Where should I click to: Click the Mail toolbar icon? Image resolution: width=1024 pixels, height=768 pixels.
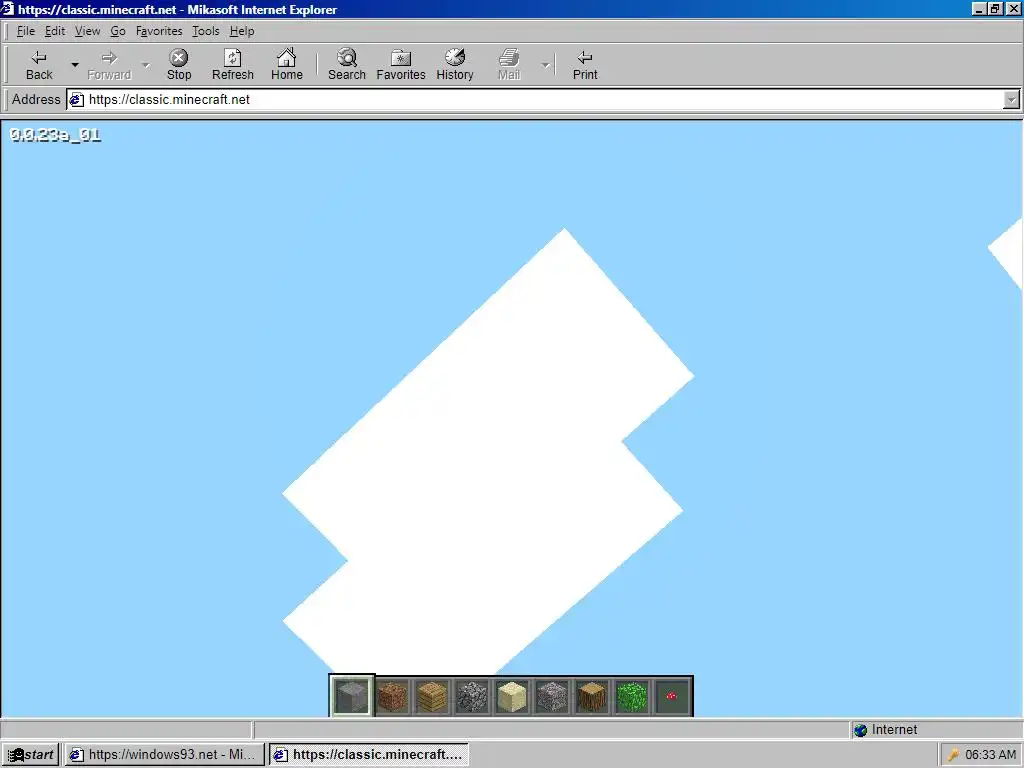pos(509,65)
